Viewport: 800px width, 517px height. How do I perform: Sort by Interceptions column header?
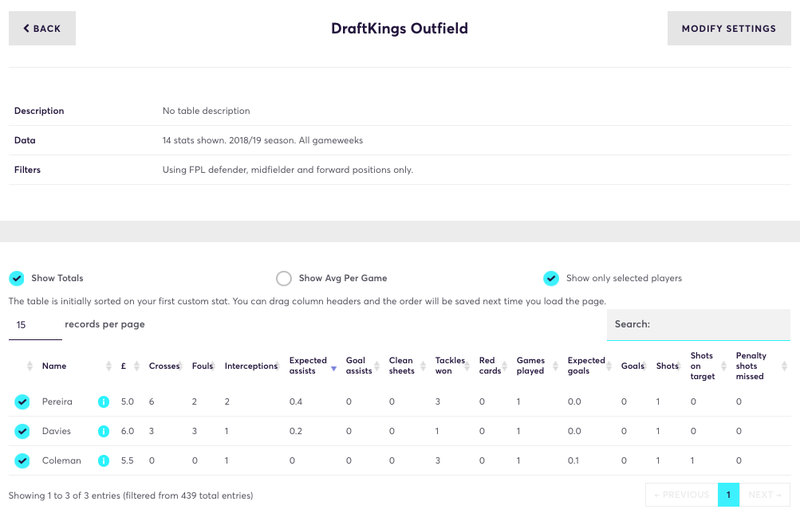pyautogui.click(x=251, y=366)
